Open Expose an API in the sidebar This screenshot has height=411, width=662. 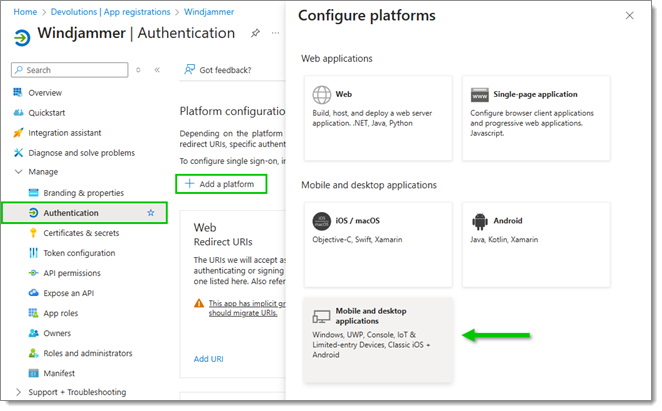click(68, 293)
